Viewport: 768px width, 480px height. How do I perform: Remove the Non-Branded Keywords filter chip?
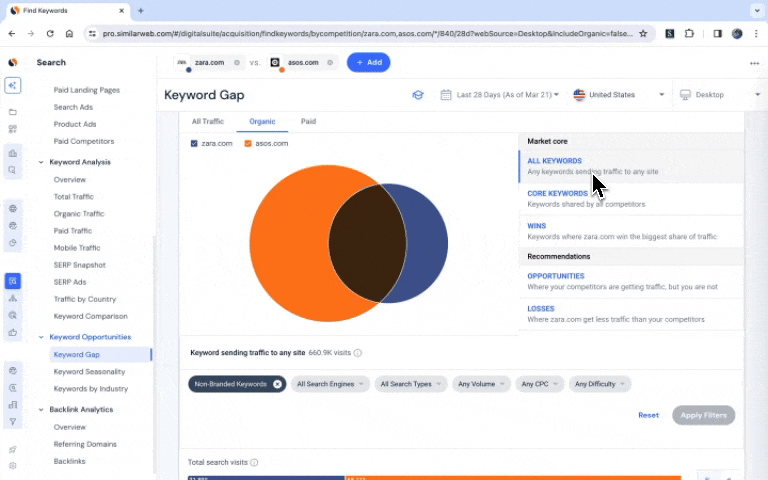tap(277, 384)
